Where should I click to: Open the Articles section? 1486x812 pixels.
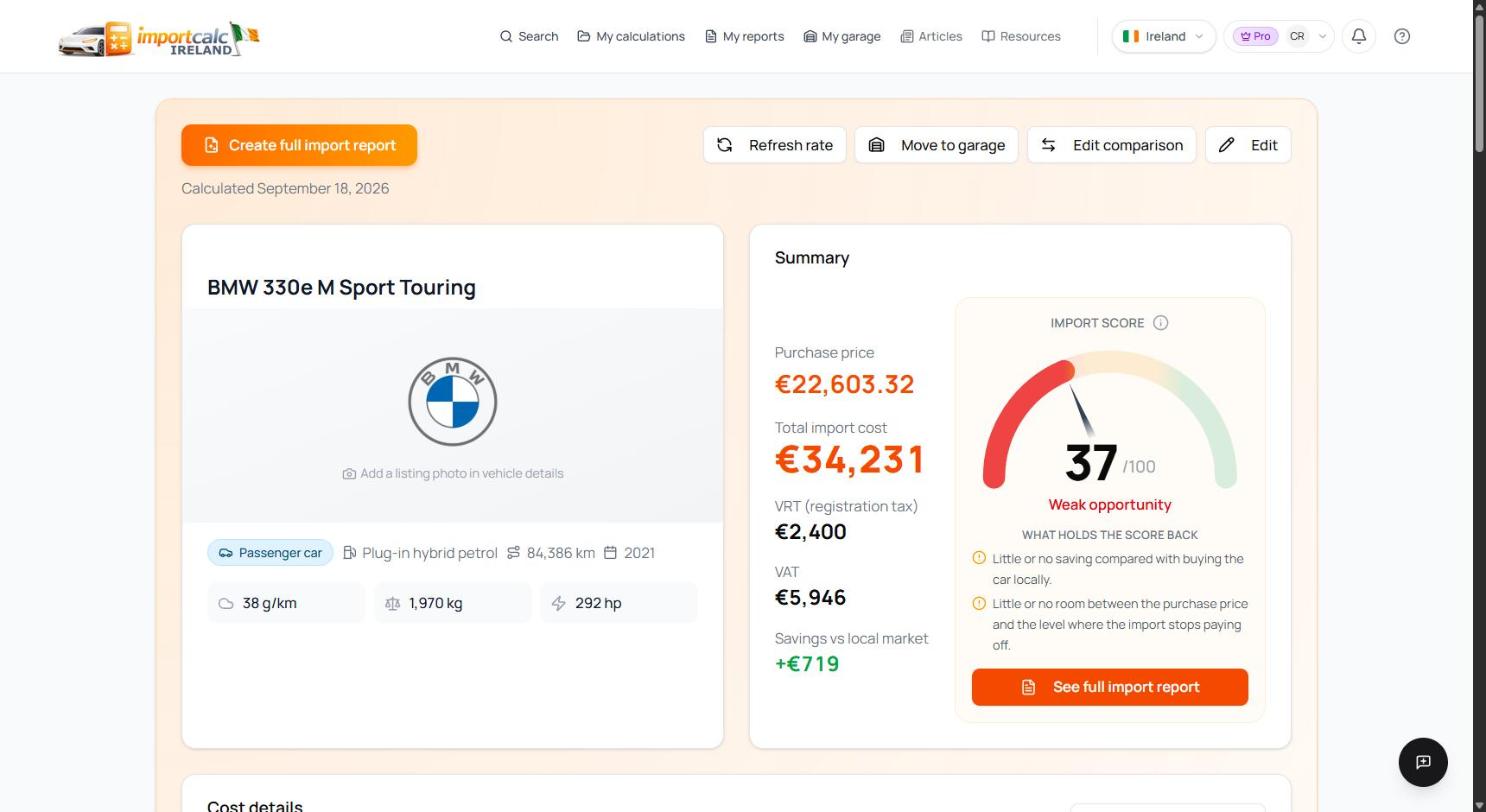[x=931, y=36]
